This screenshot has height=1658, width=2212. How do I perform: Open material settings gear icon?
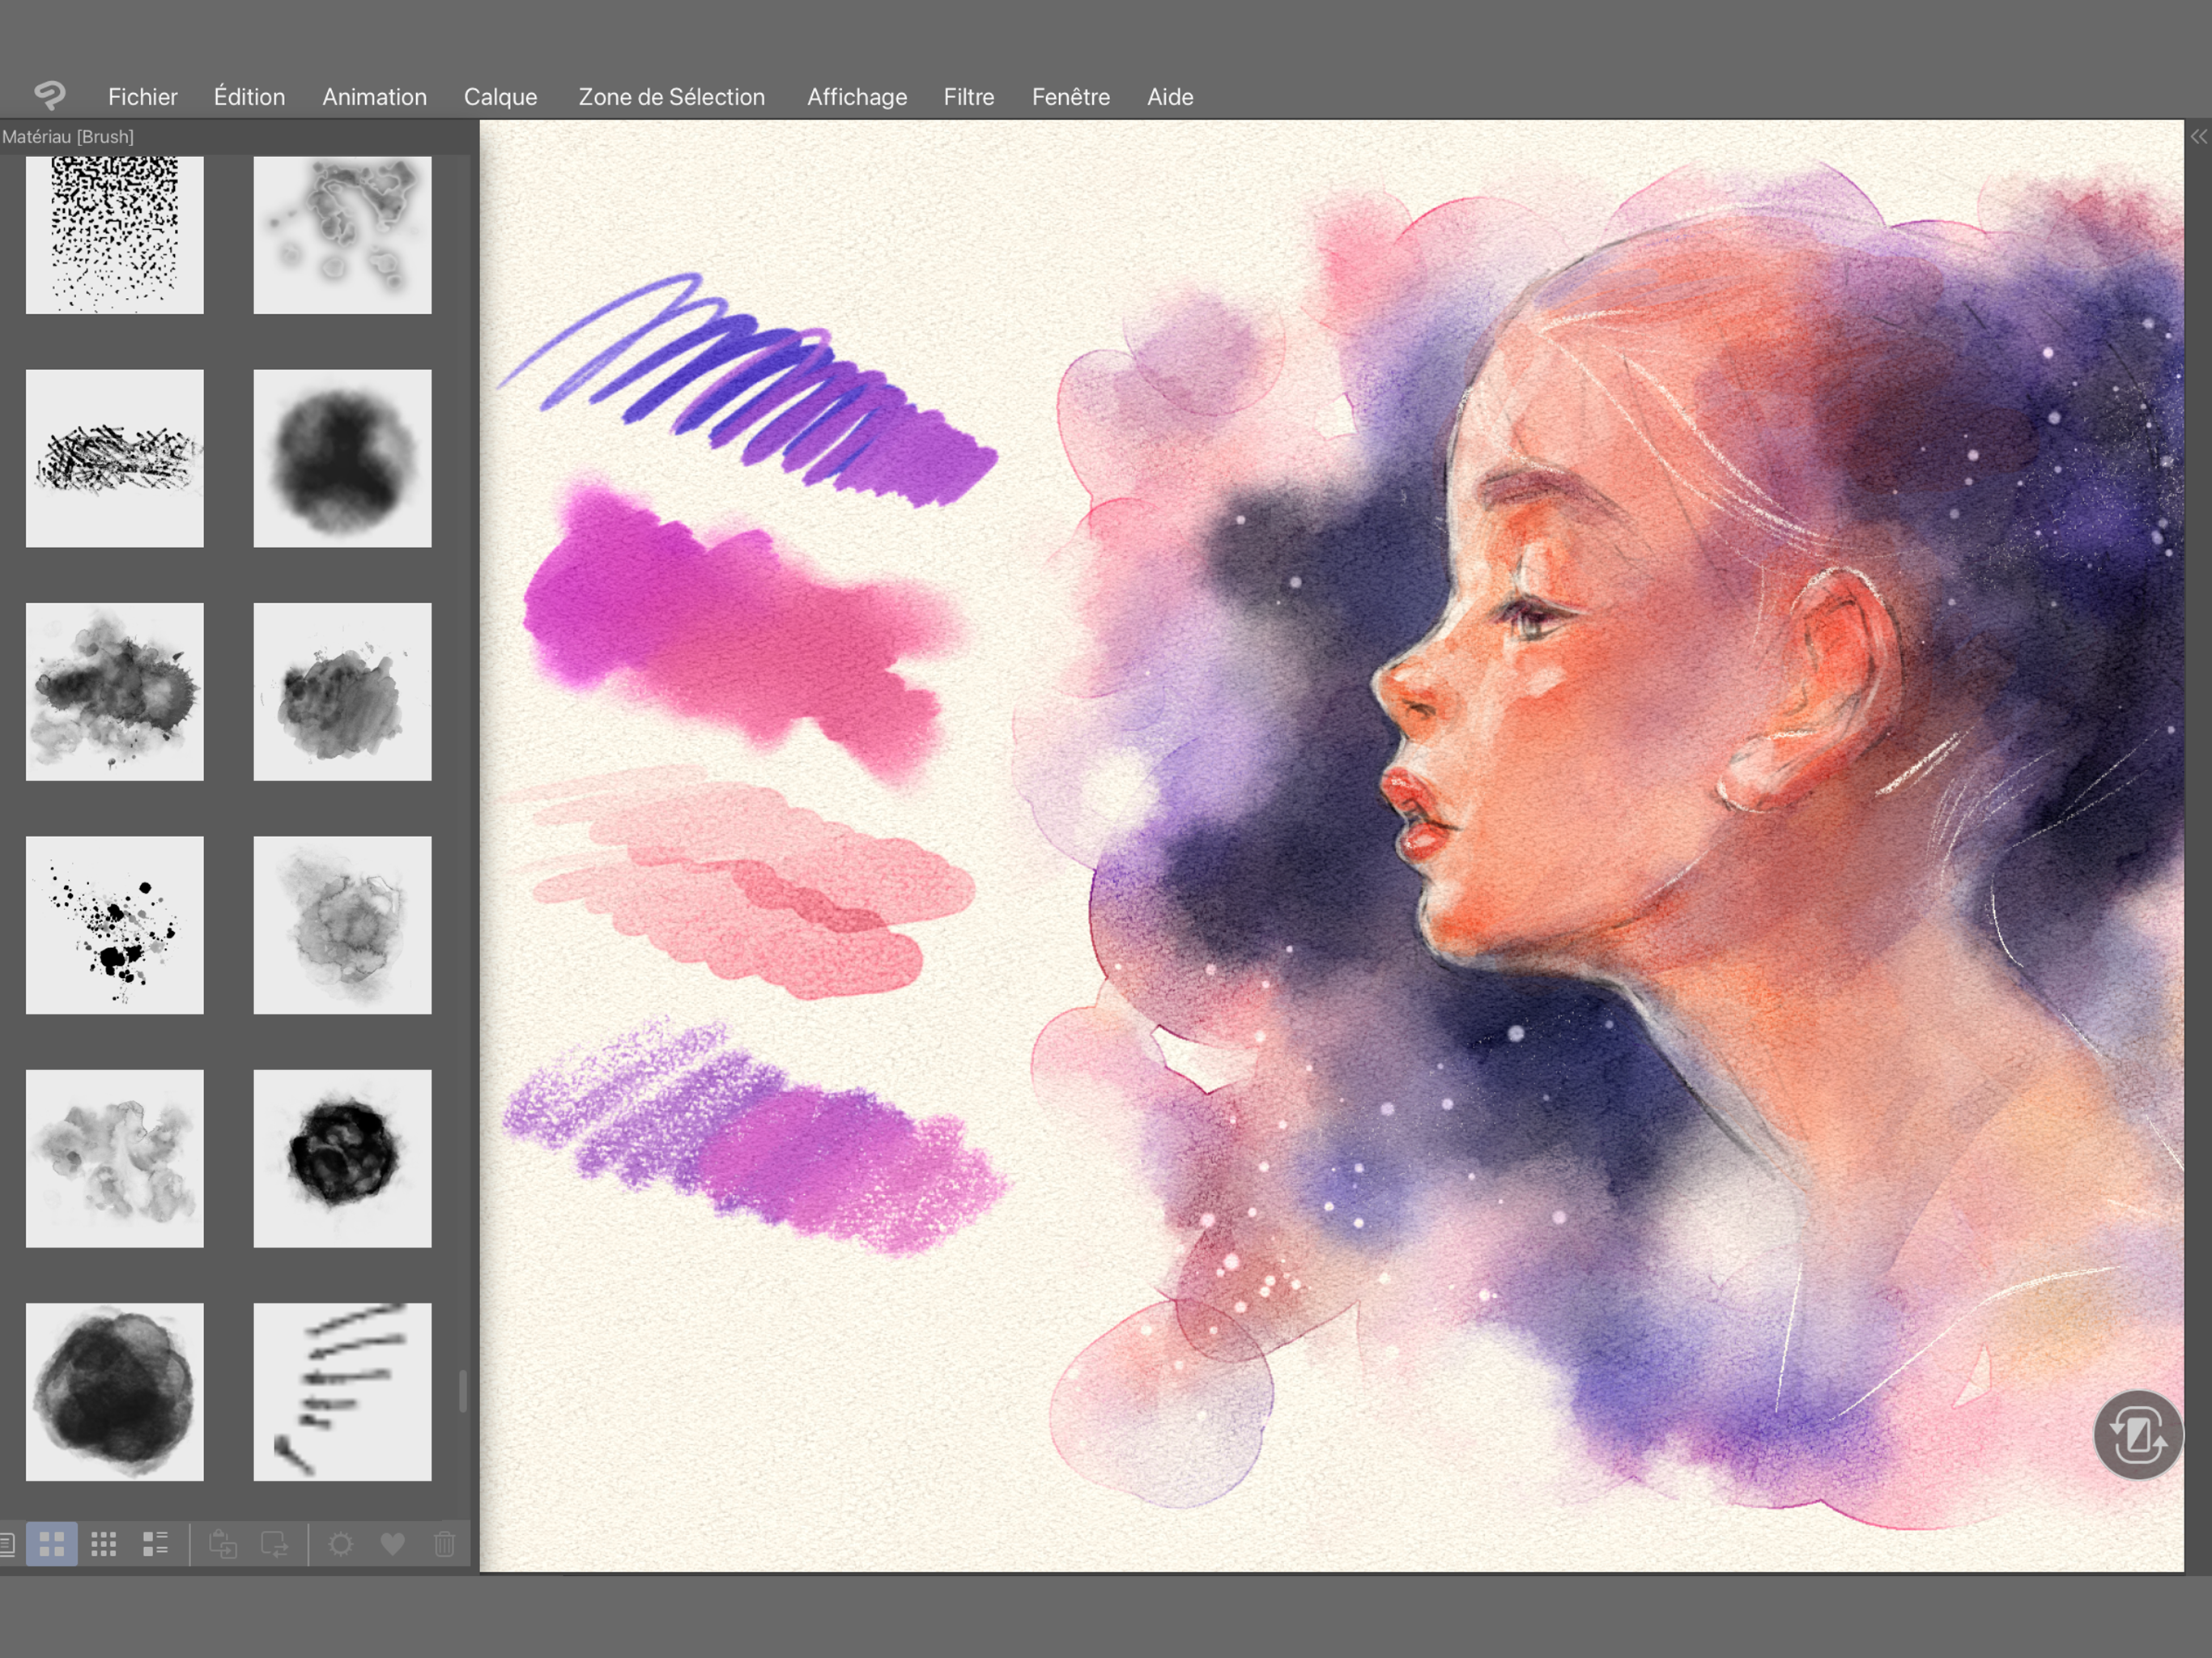tap(341, 1544)
